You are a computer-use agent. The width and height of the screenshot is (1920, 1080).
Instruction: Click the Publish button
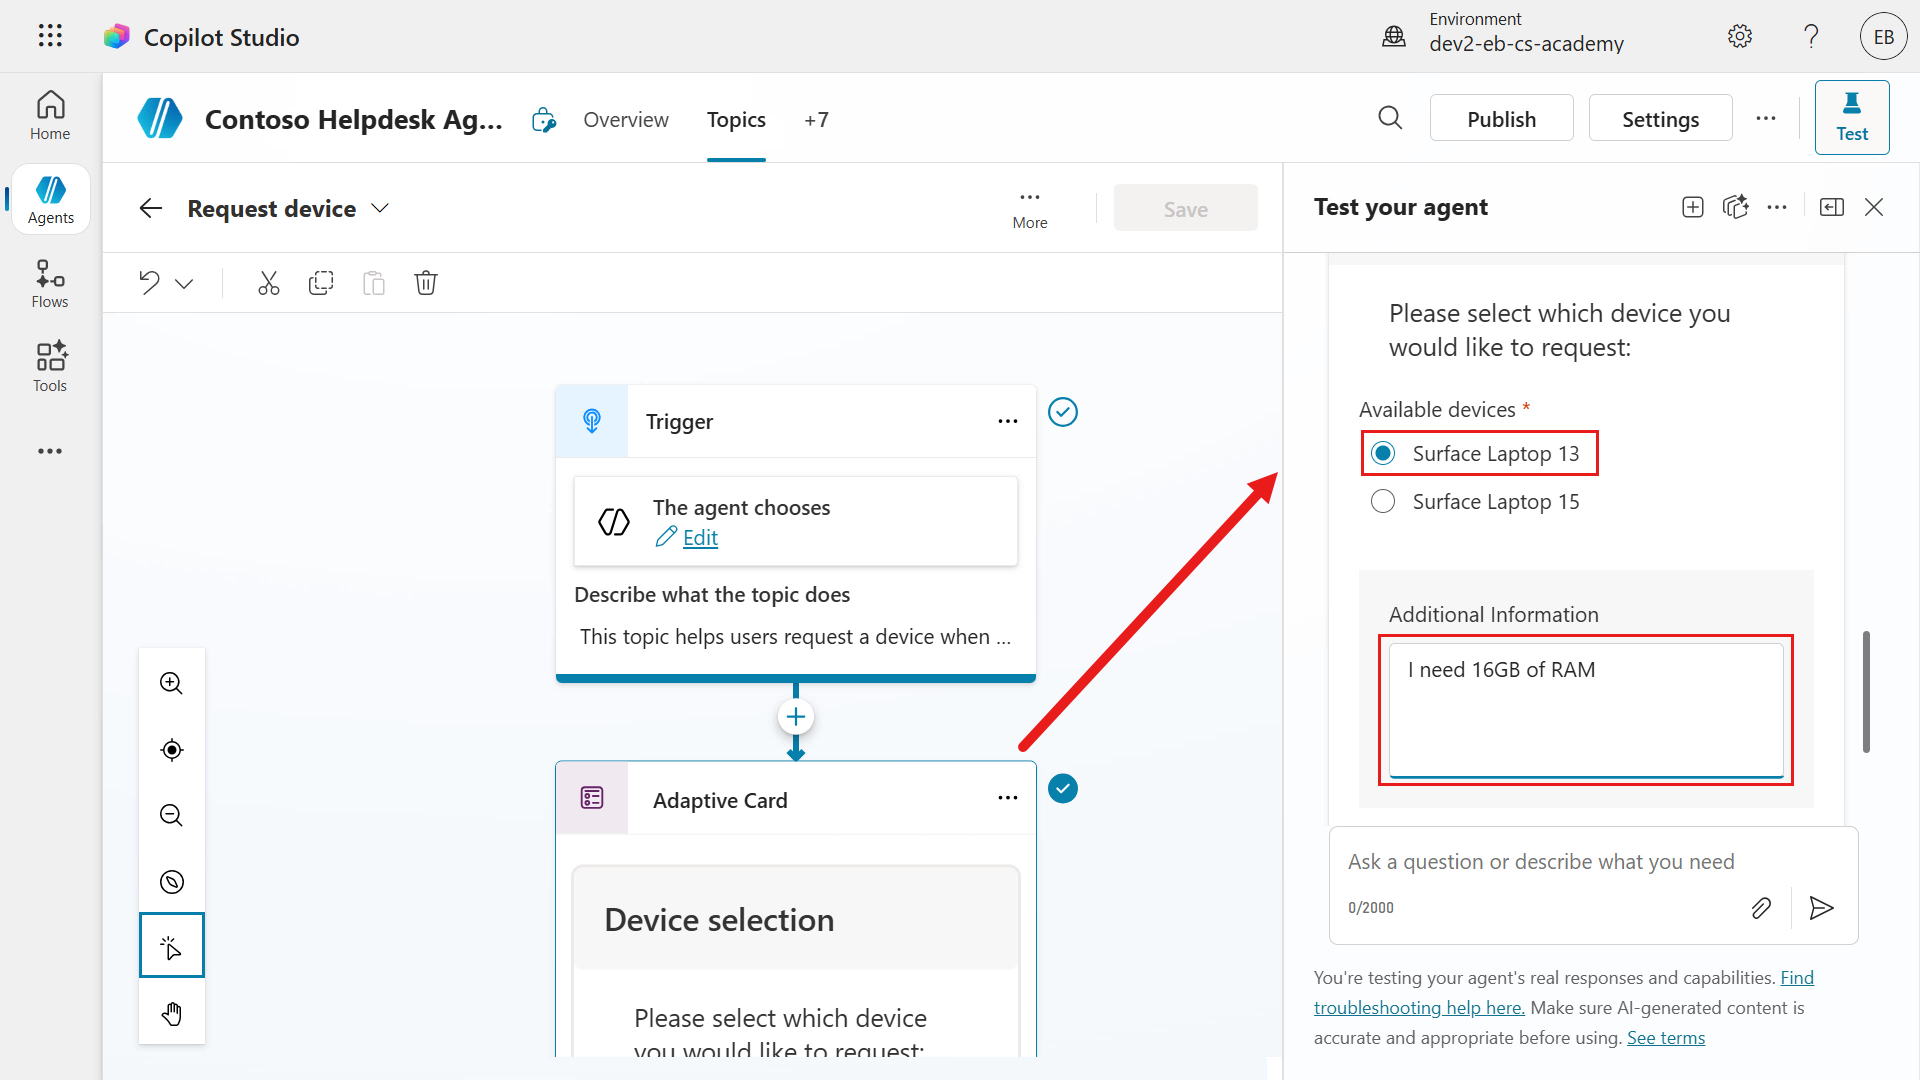(x=1501, y=119)
